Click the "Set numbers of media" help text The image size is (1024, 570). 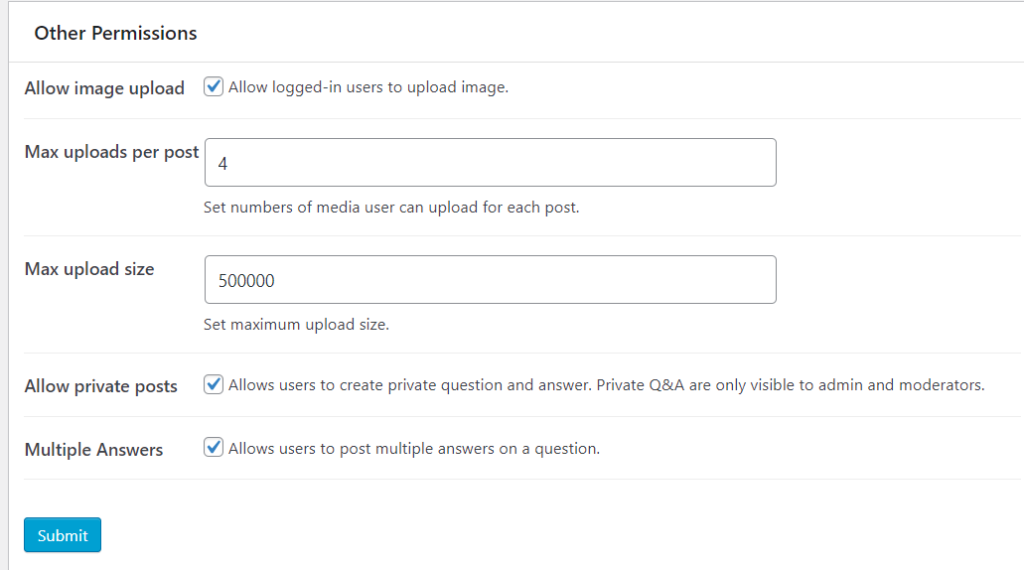[x=391, y=208]
